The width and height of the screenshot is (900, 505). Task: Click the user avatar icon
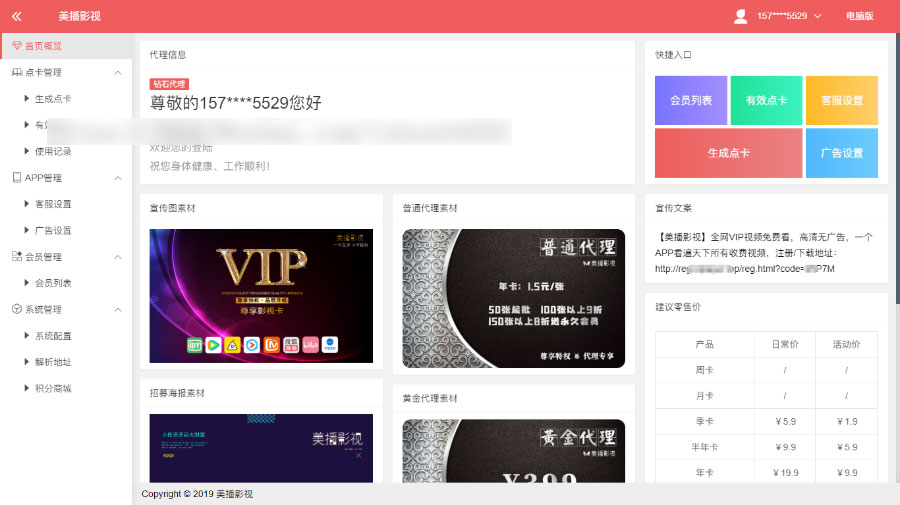tap(740, 16)
